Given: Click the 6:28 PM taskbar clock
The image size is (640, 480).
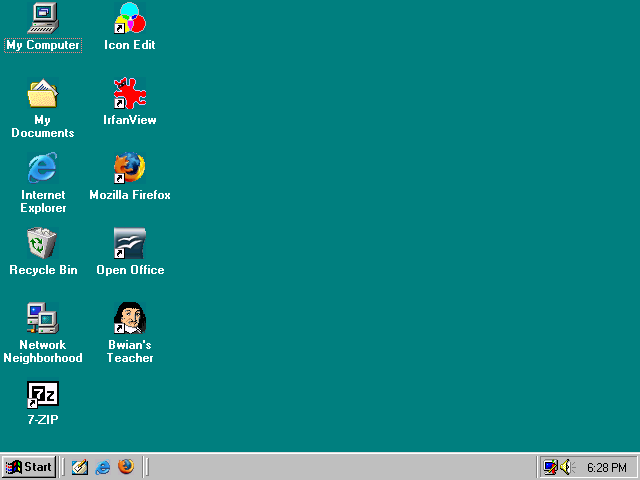Looking at the screenshot, I should (607, 467).
